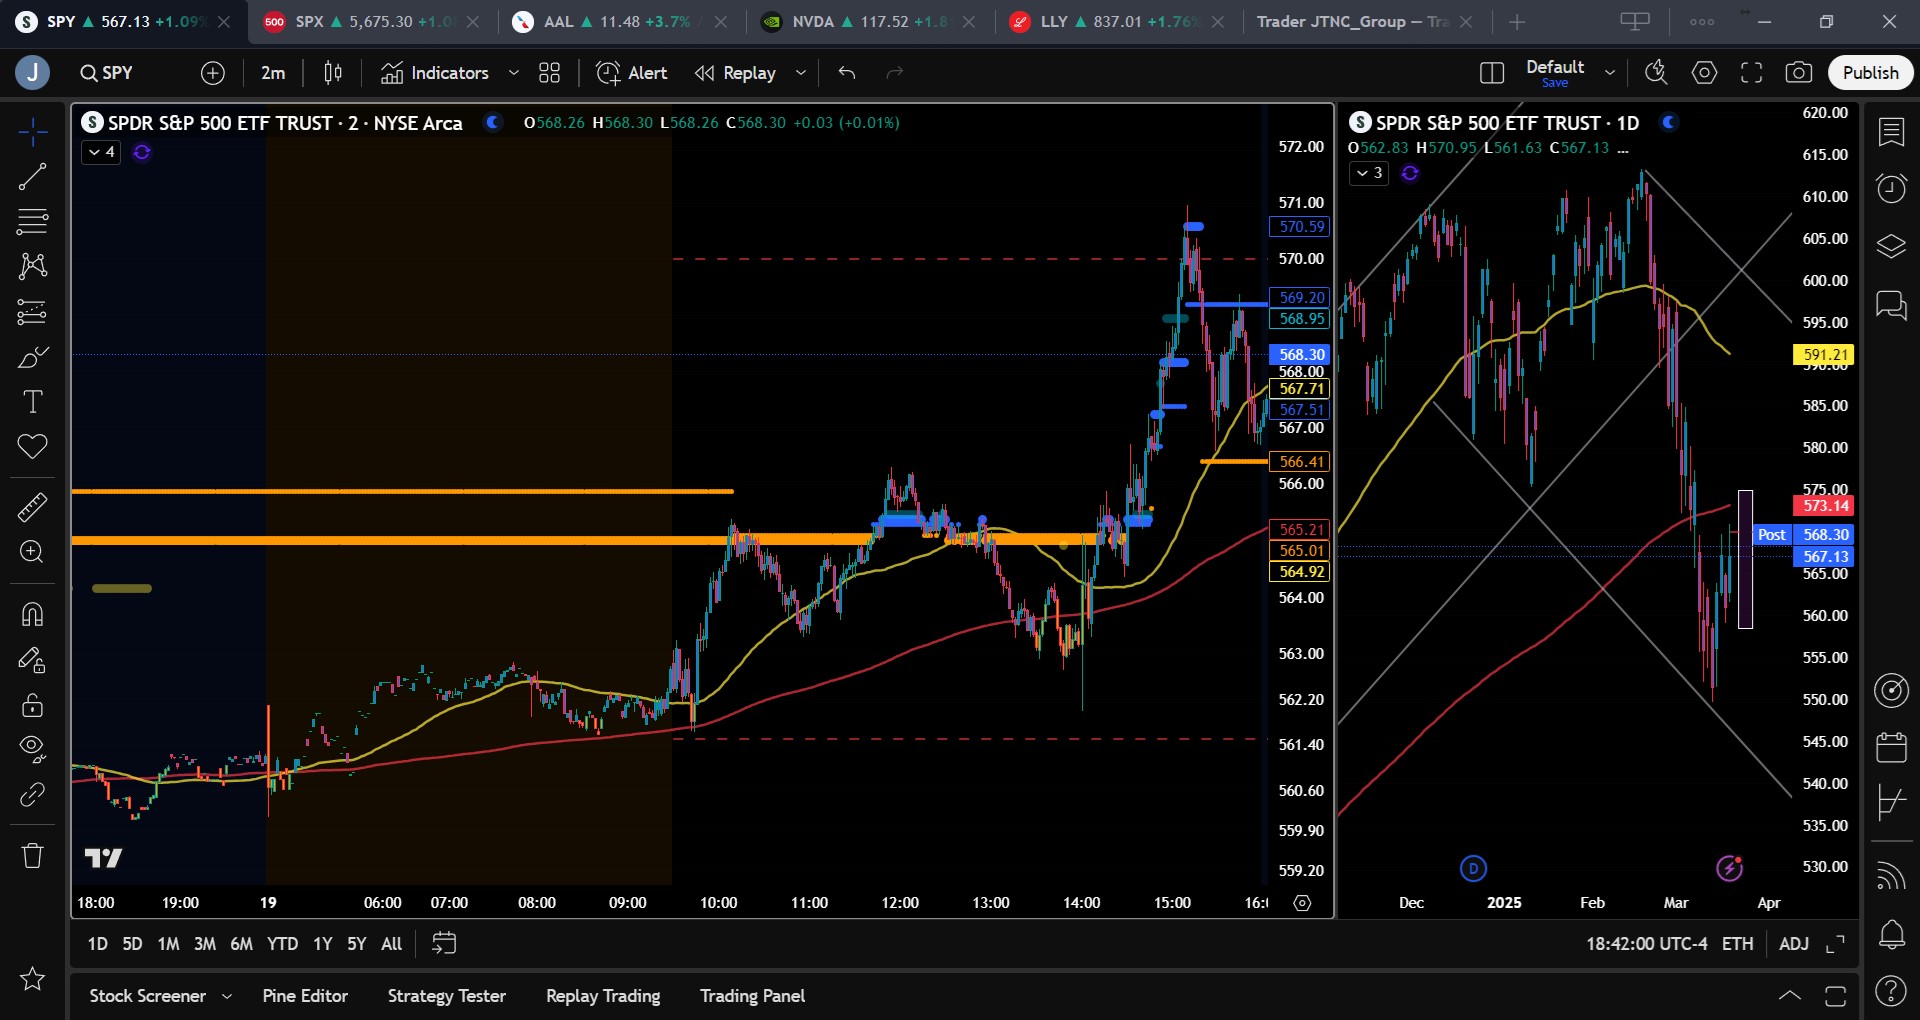Open the patterns drawing tool
Screen dimensions: 1920x1020
coord(32,266)
